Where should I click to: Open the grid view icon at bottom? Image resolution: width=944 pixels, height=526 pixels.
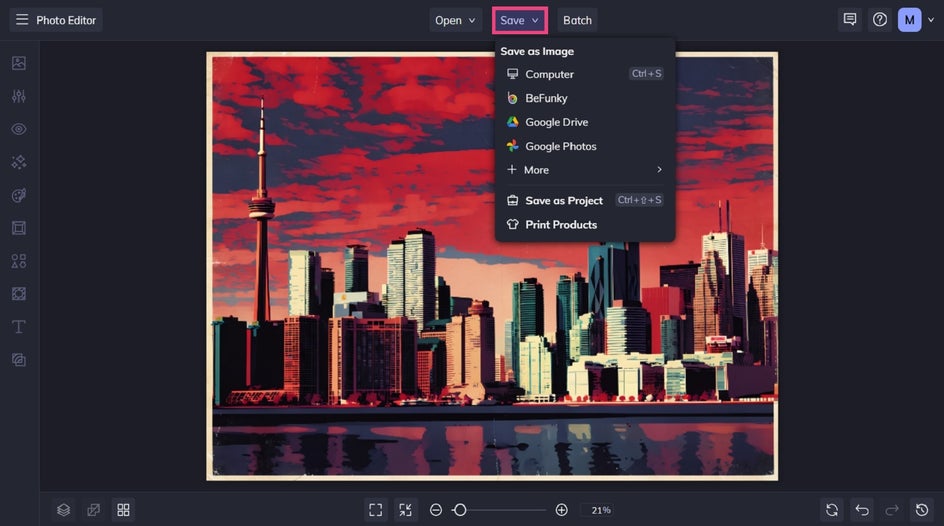123,510
